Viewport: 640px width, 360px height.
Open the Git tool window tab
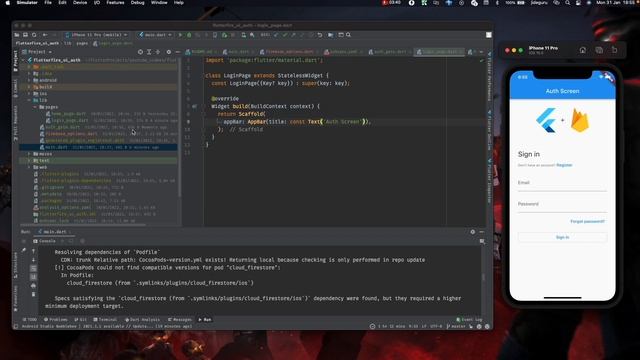(x=80, y=320)
